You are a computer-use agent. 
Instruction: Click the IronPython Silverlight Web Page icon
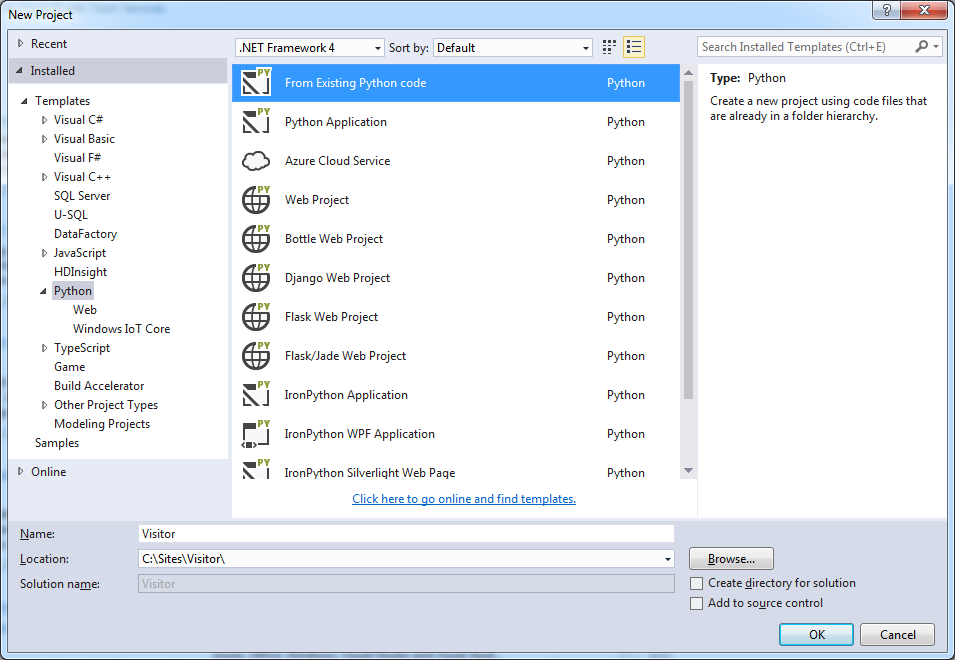(256, 469)
